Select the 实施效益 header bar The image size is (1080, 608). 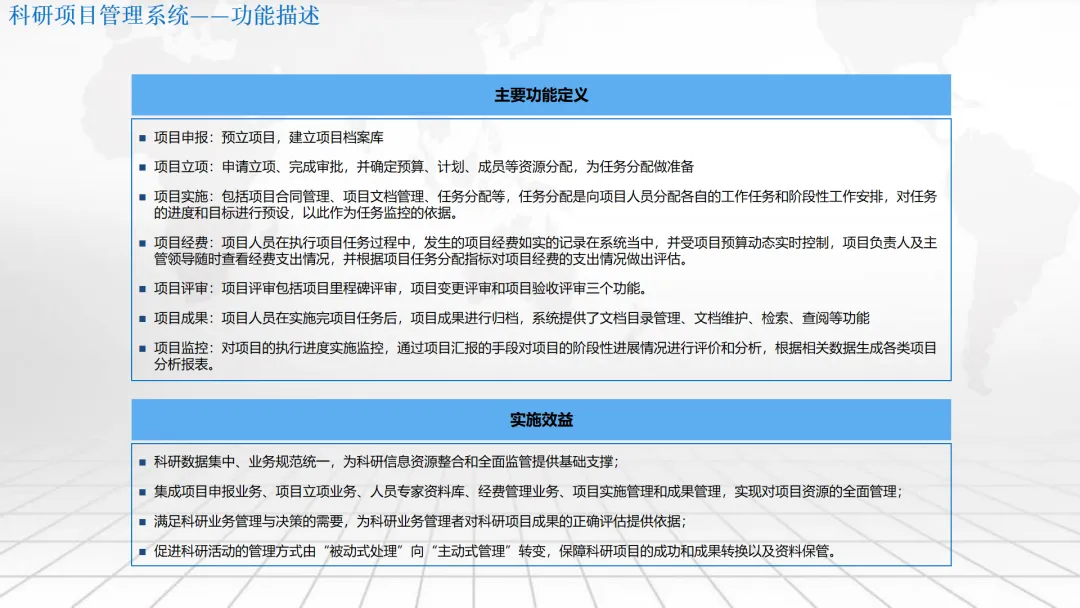[541, 419]
